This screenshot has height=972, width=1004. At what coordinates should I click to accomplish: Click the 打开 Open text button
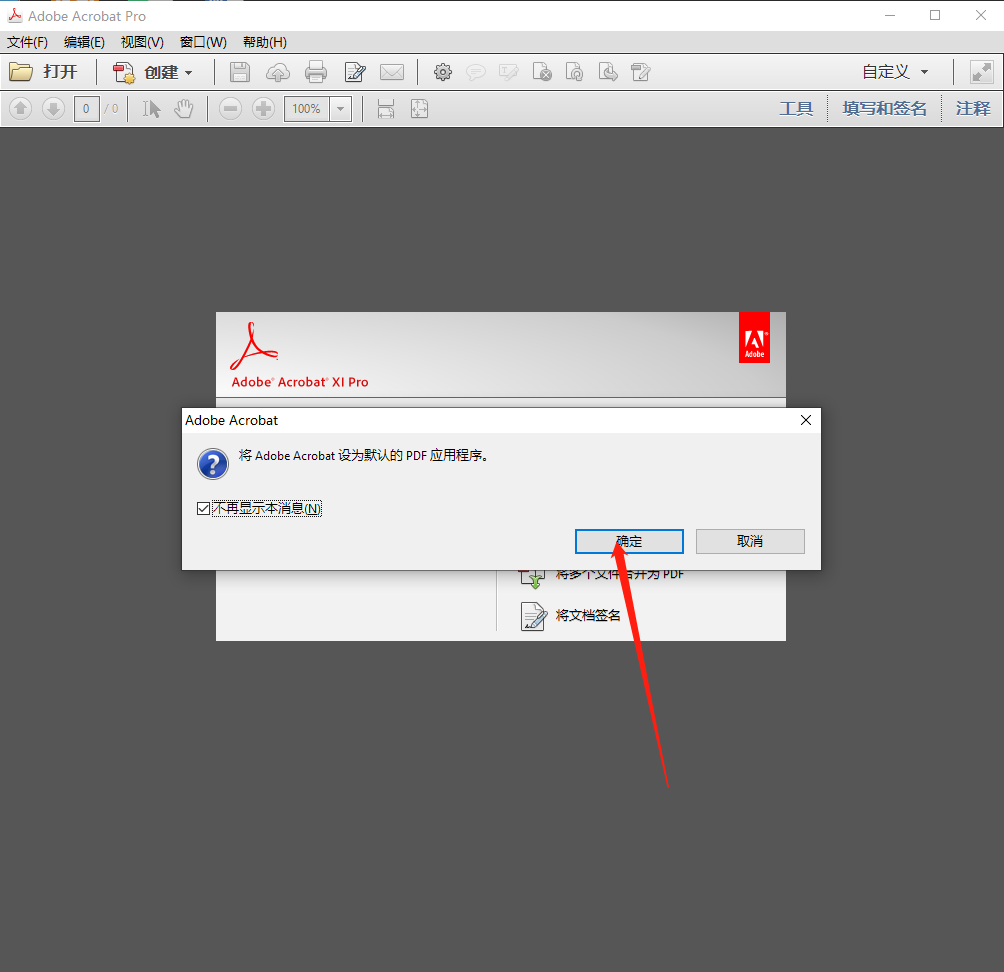point(60,72)
